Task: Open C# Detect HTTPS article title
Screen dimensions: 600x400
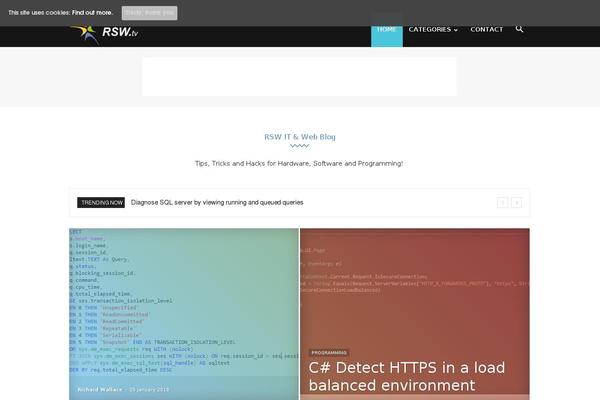Action: [407, 376]
